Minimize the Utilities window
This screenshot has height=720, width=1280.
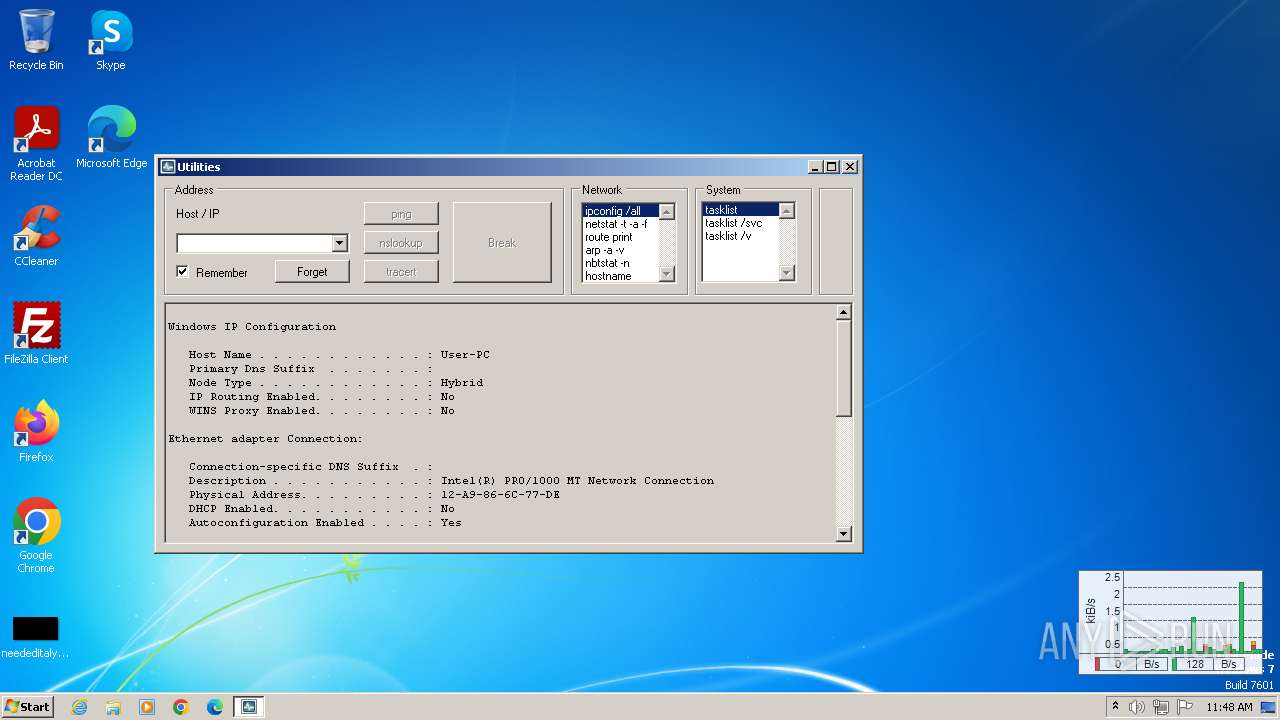815,167
